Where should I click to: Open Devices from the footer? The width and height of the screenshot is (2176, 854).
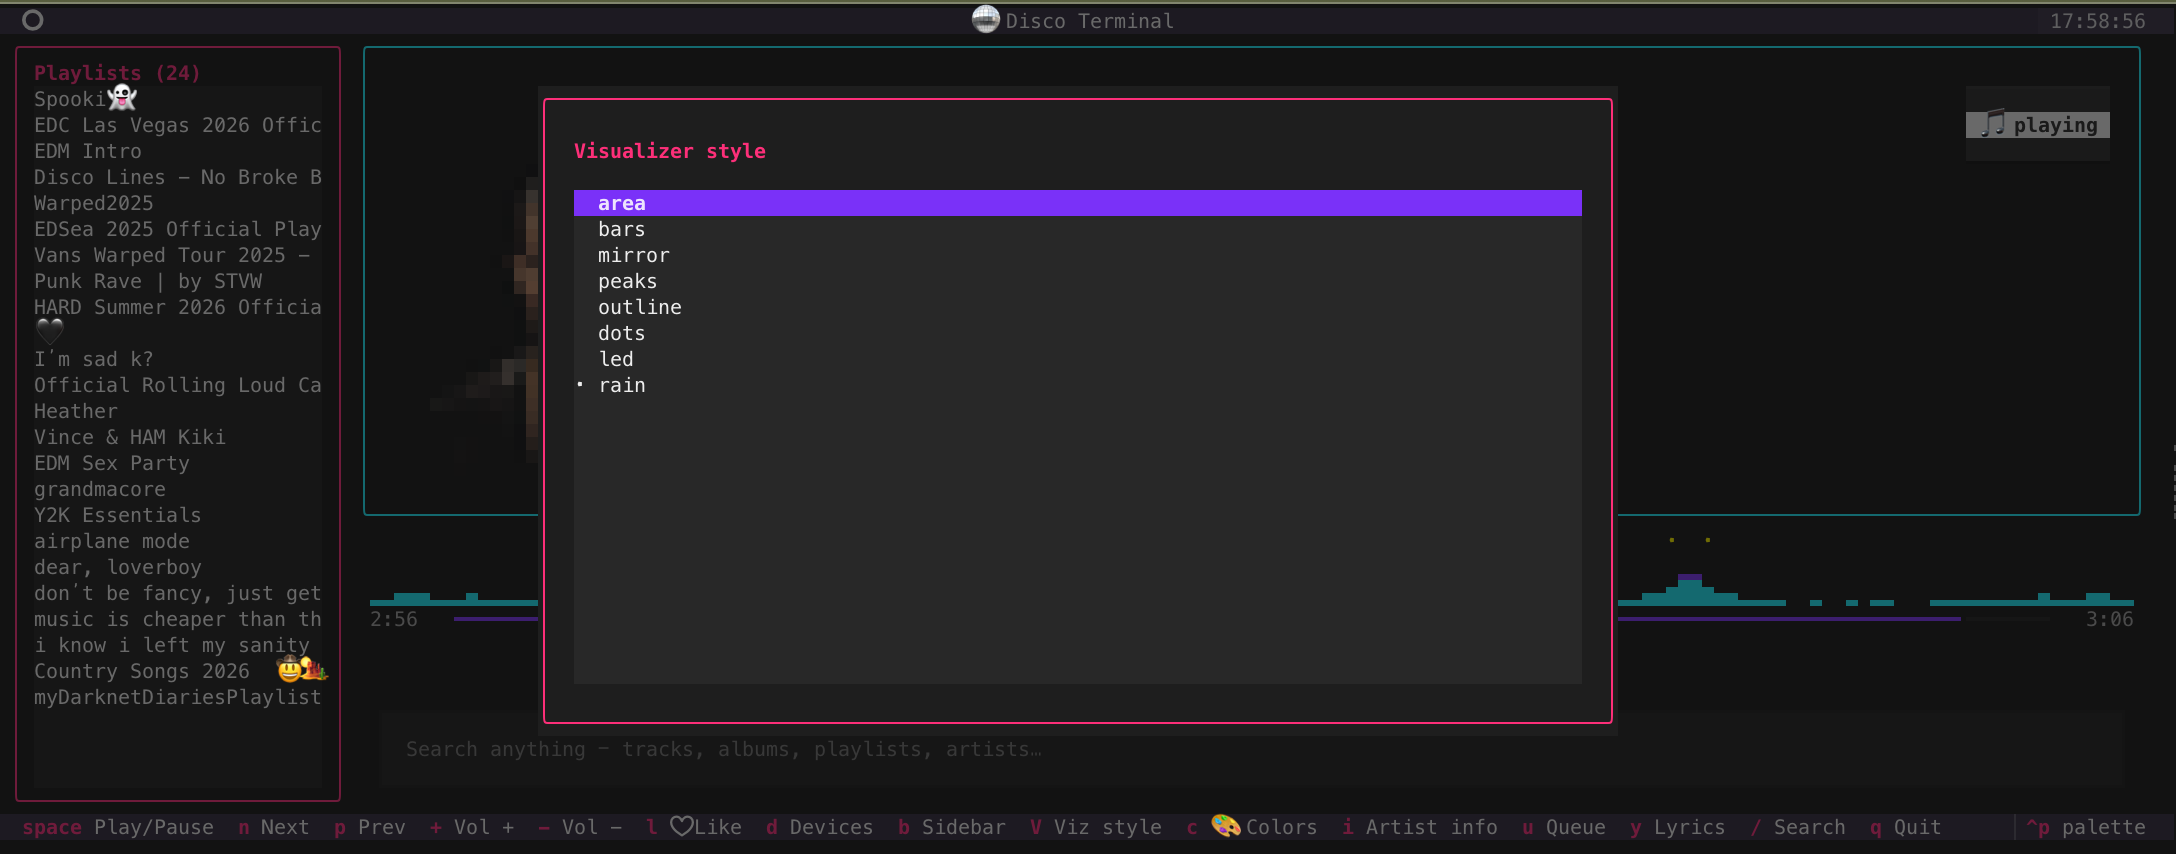[820, 827]
